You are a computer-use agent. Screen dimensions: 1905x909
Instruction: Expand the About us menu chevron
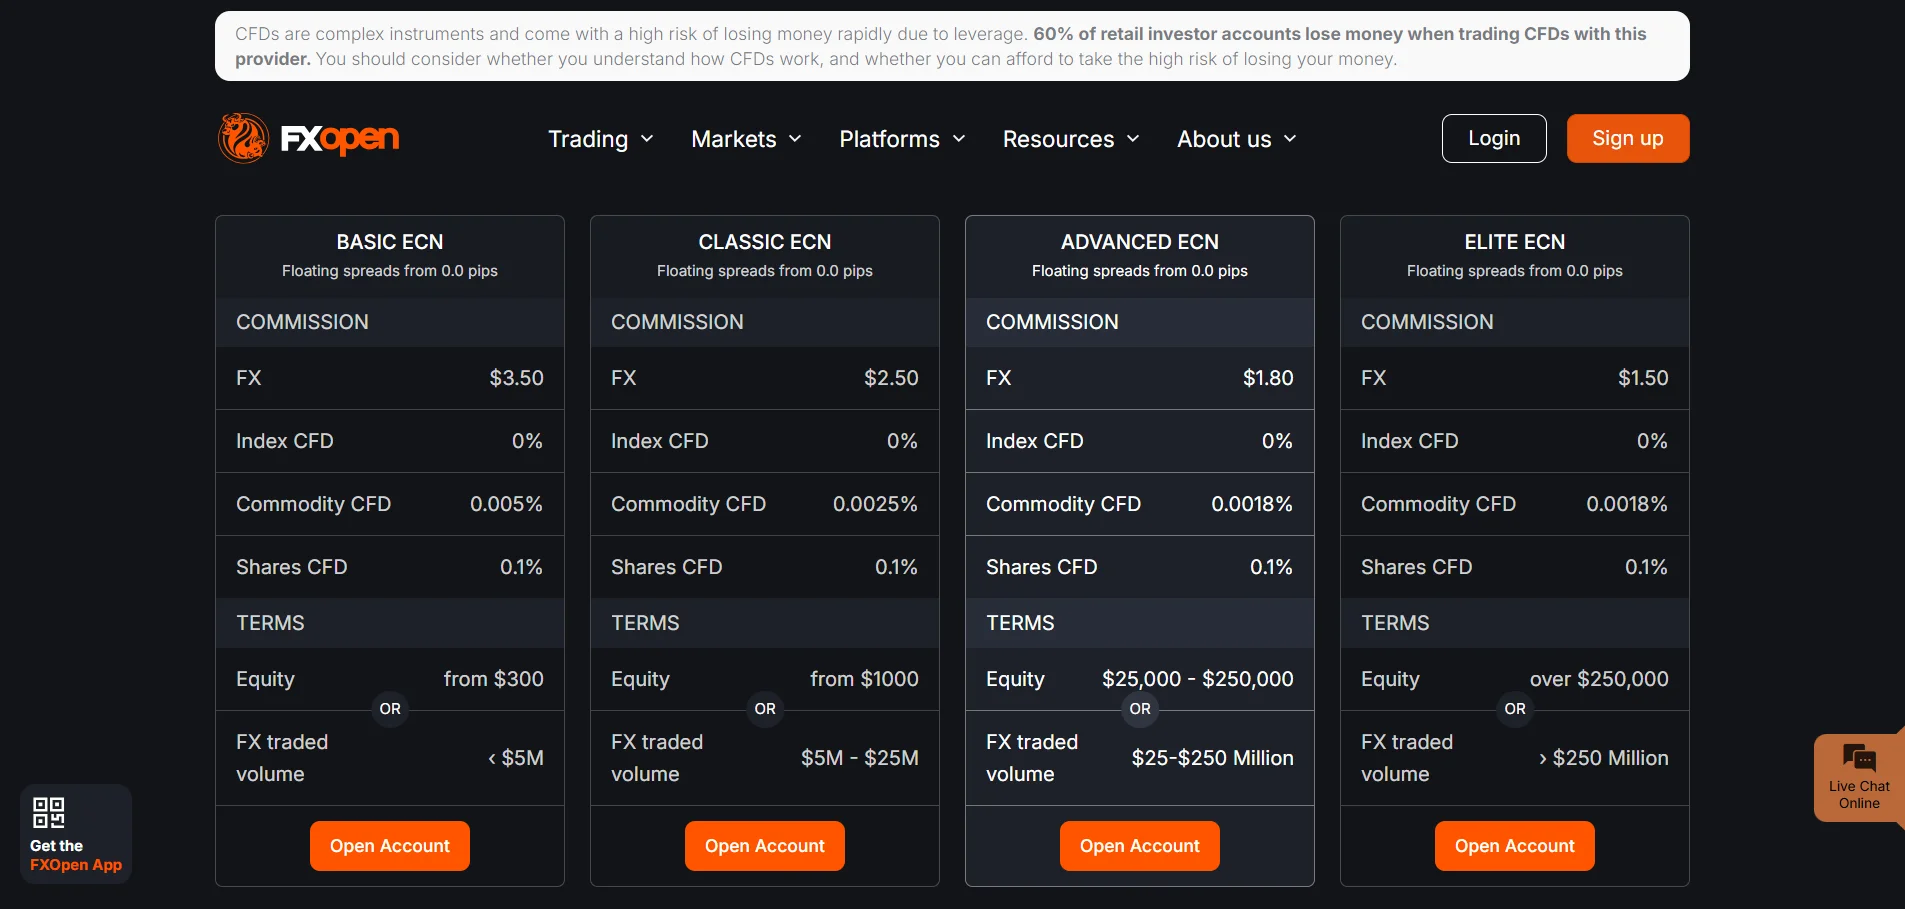point(1290,139)
